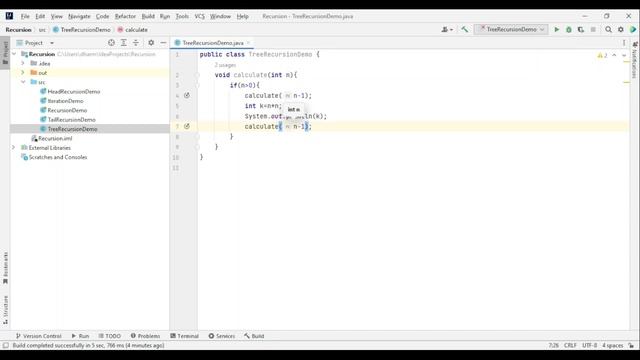The height and width of the screenshot is (360, 640).
Task: Click Run with Coverage icon
Action: pyautogui.click(x=581, y=29)
